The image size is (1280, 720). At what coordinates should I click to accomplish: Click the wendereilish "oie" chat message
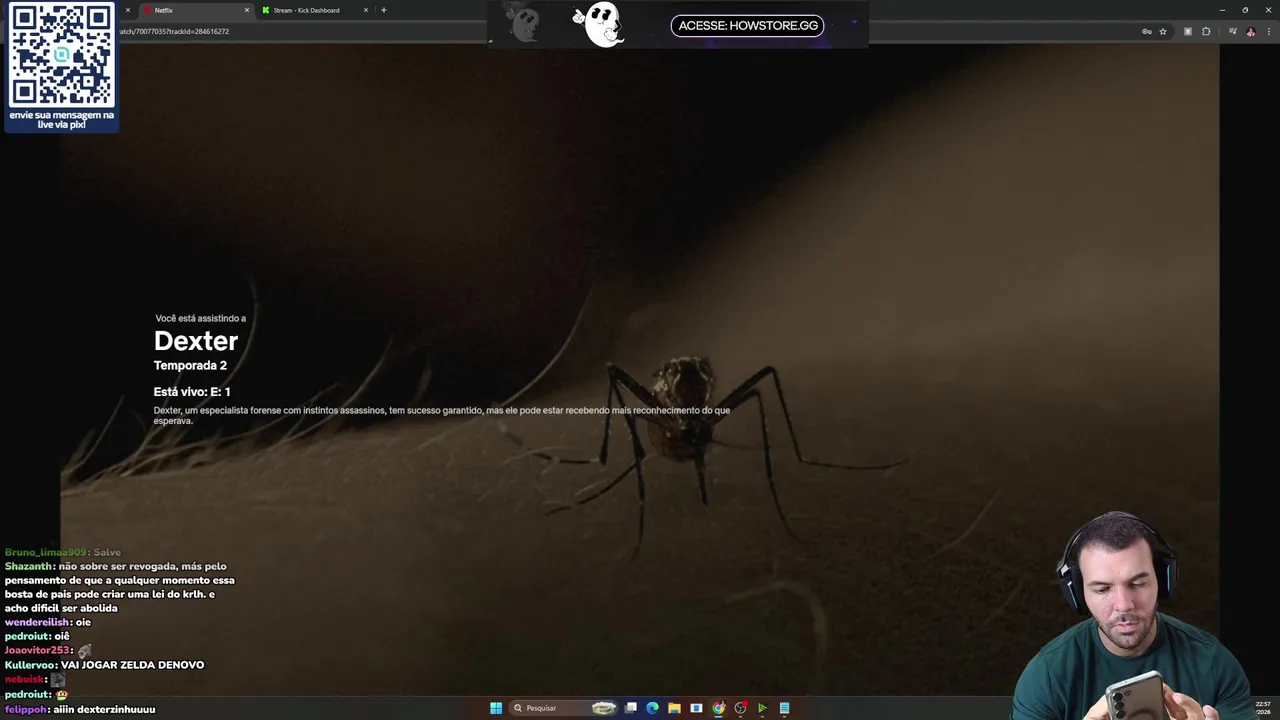[47, 622]
